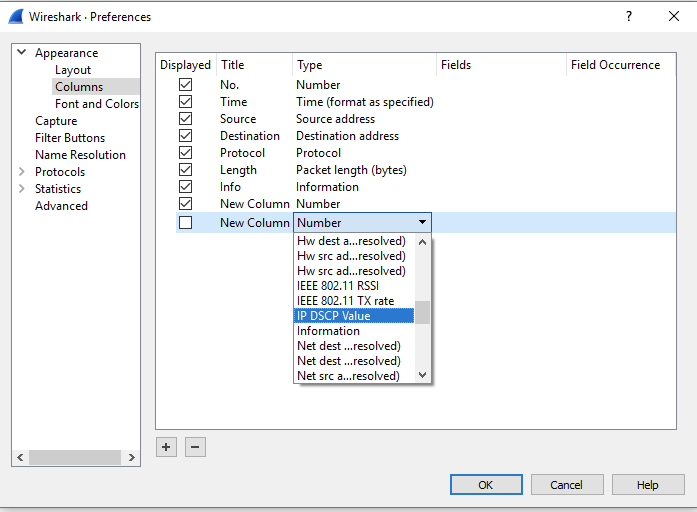This screenshot has width=697, height=512.
Task: Select Columns in the Appearance tree
Action: coord(79,87)
